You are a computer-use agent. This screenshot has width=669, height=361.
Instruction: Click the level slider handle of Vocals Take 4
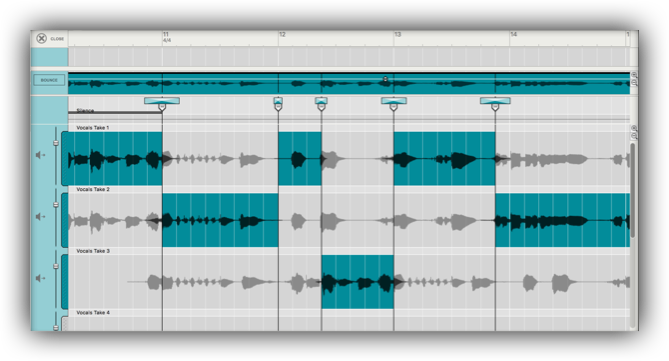click(56, 328)
